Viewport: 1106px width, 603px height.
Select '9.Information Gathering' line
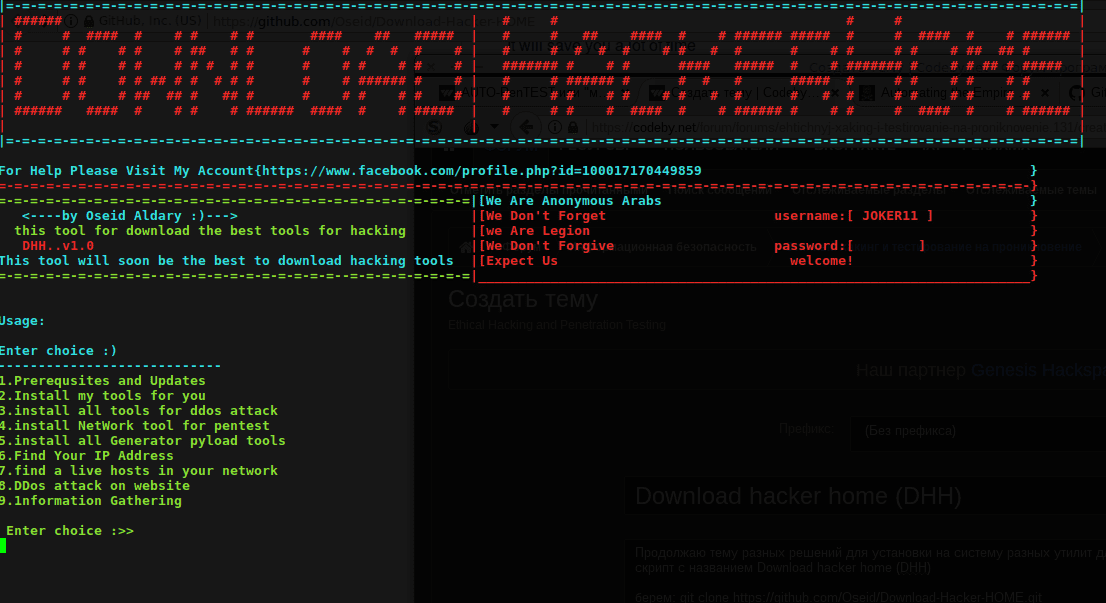point(91,501)
